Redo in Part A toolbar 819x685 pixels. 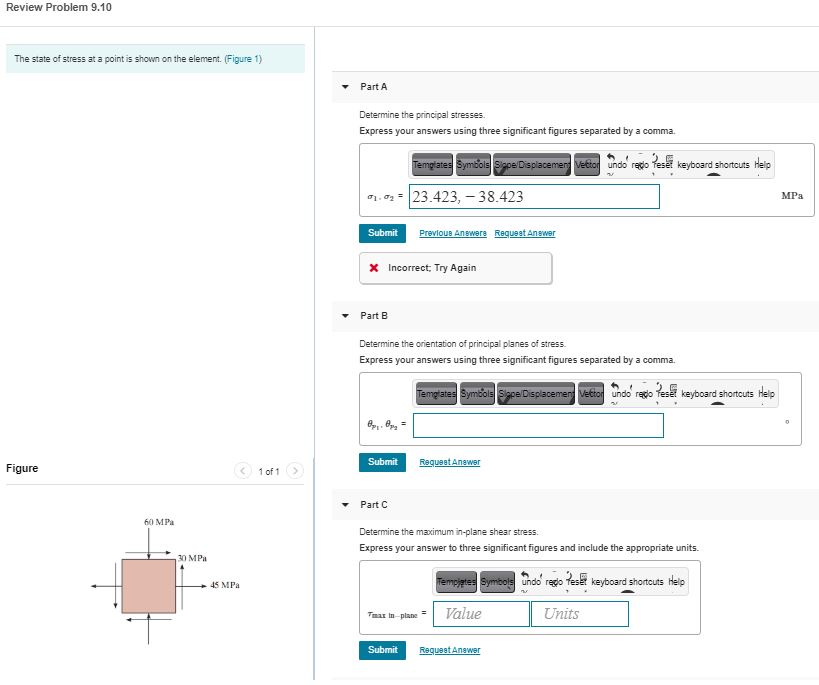pos(642,165)
